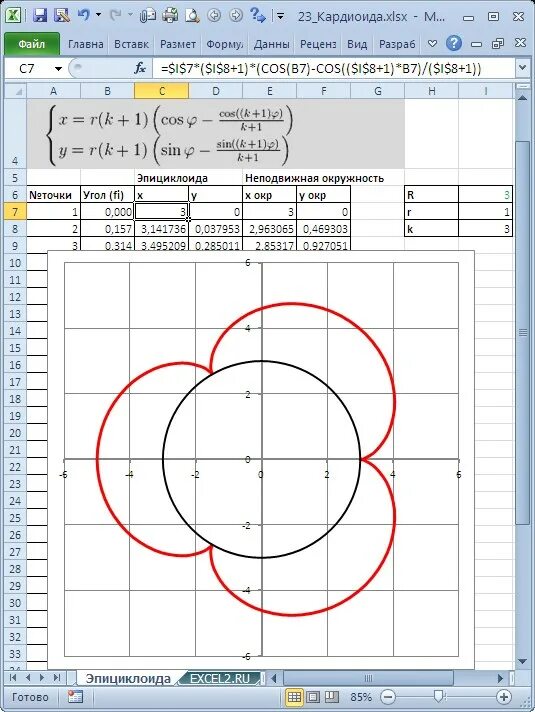Open Excel Help blue question icon
This screenshot has height=712, width=535.
454,44
